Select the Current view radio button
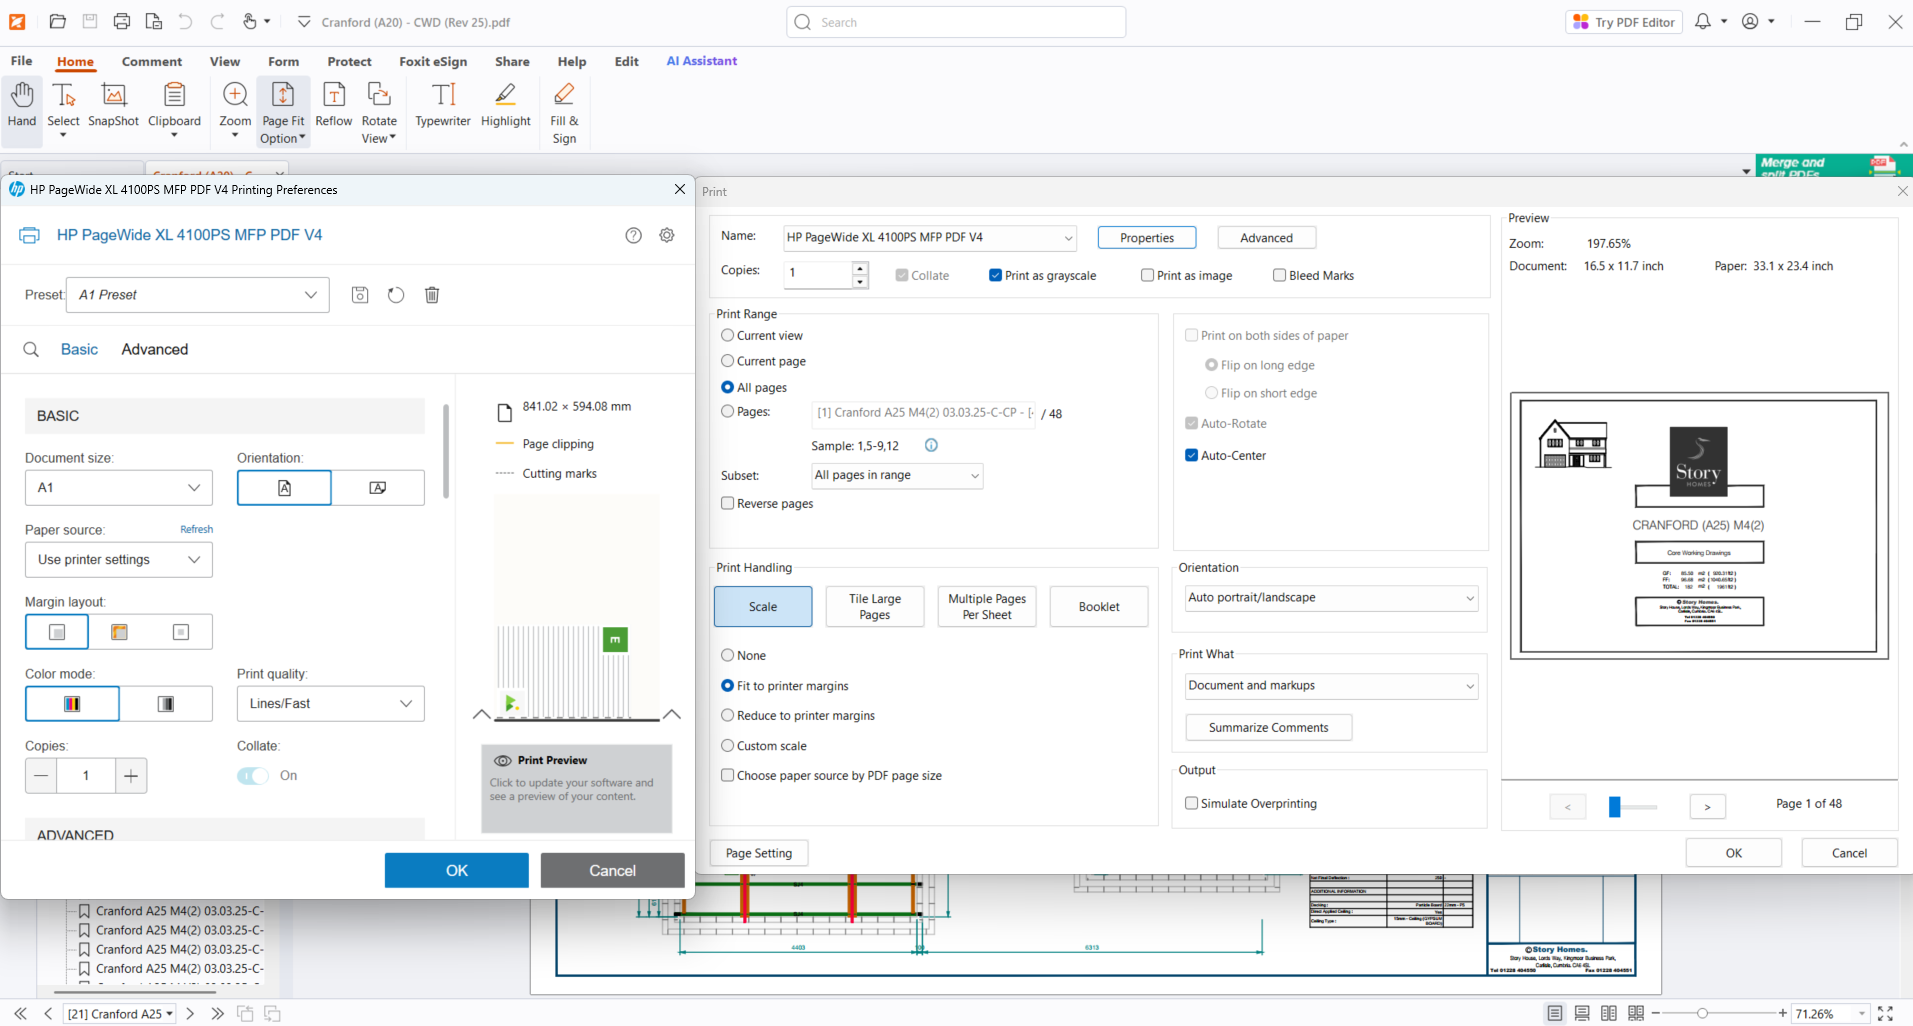The height and width of the screenshot is (1026, 1913). tap(727, 335)
